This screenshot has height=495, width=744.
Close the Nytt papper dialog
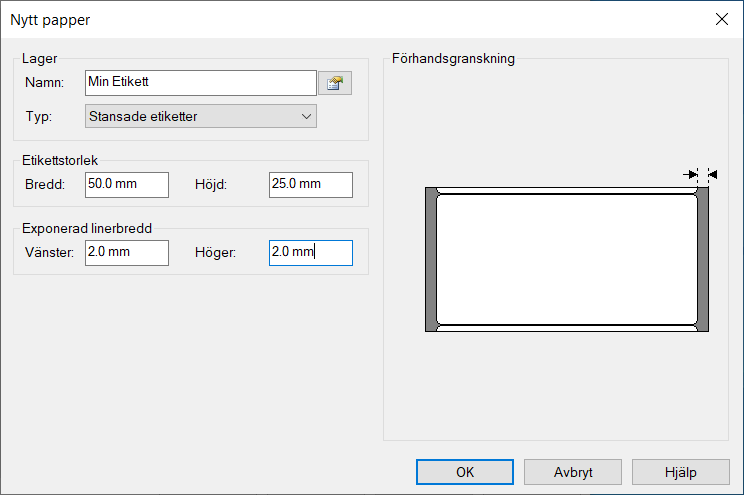coord(720,19)
